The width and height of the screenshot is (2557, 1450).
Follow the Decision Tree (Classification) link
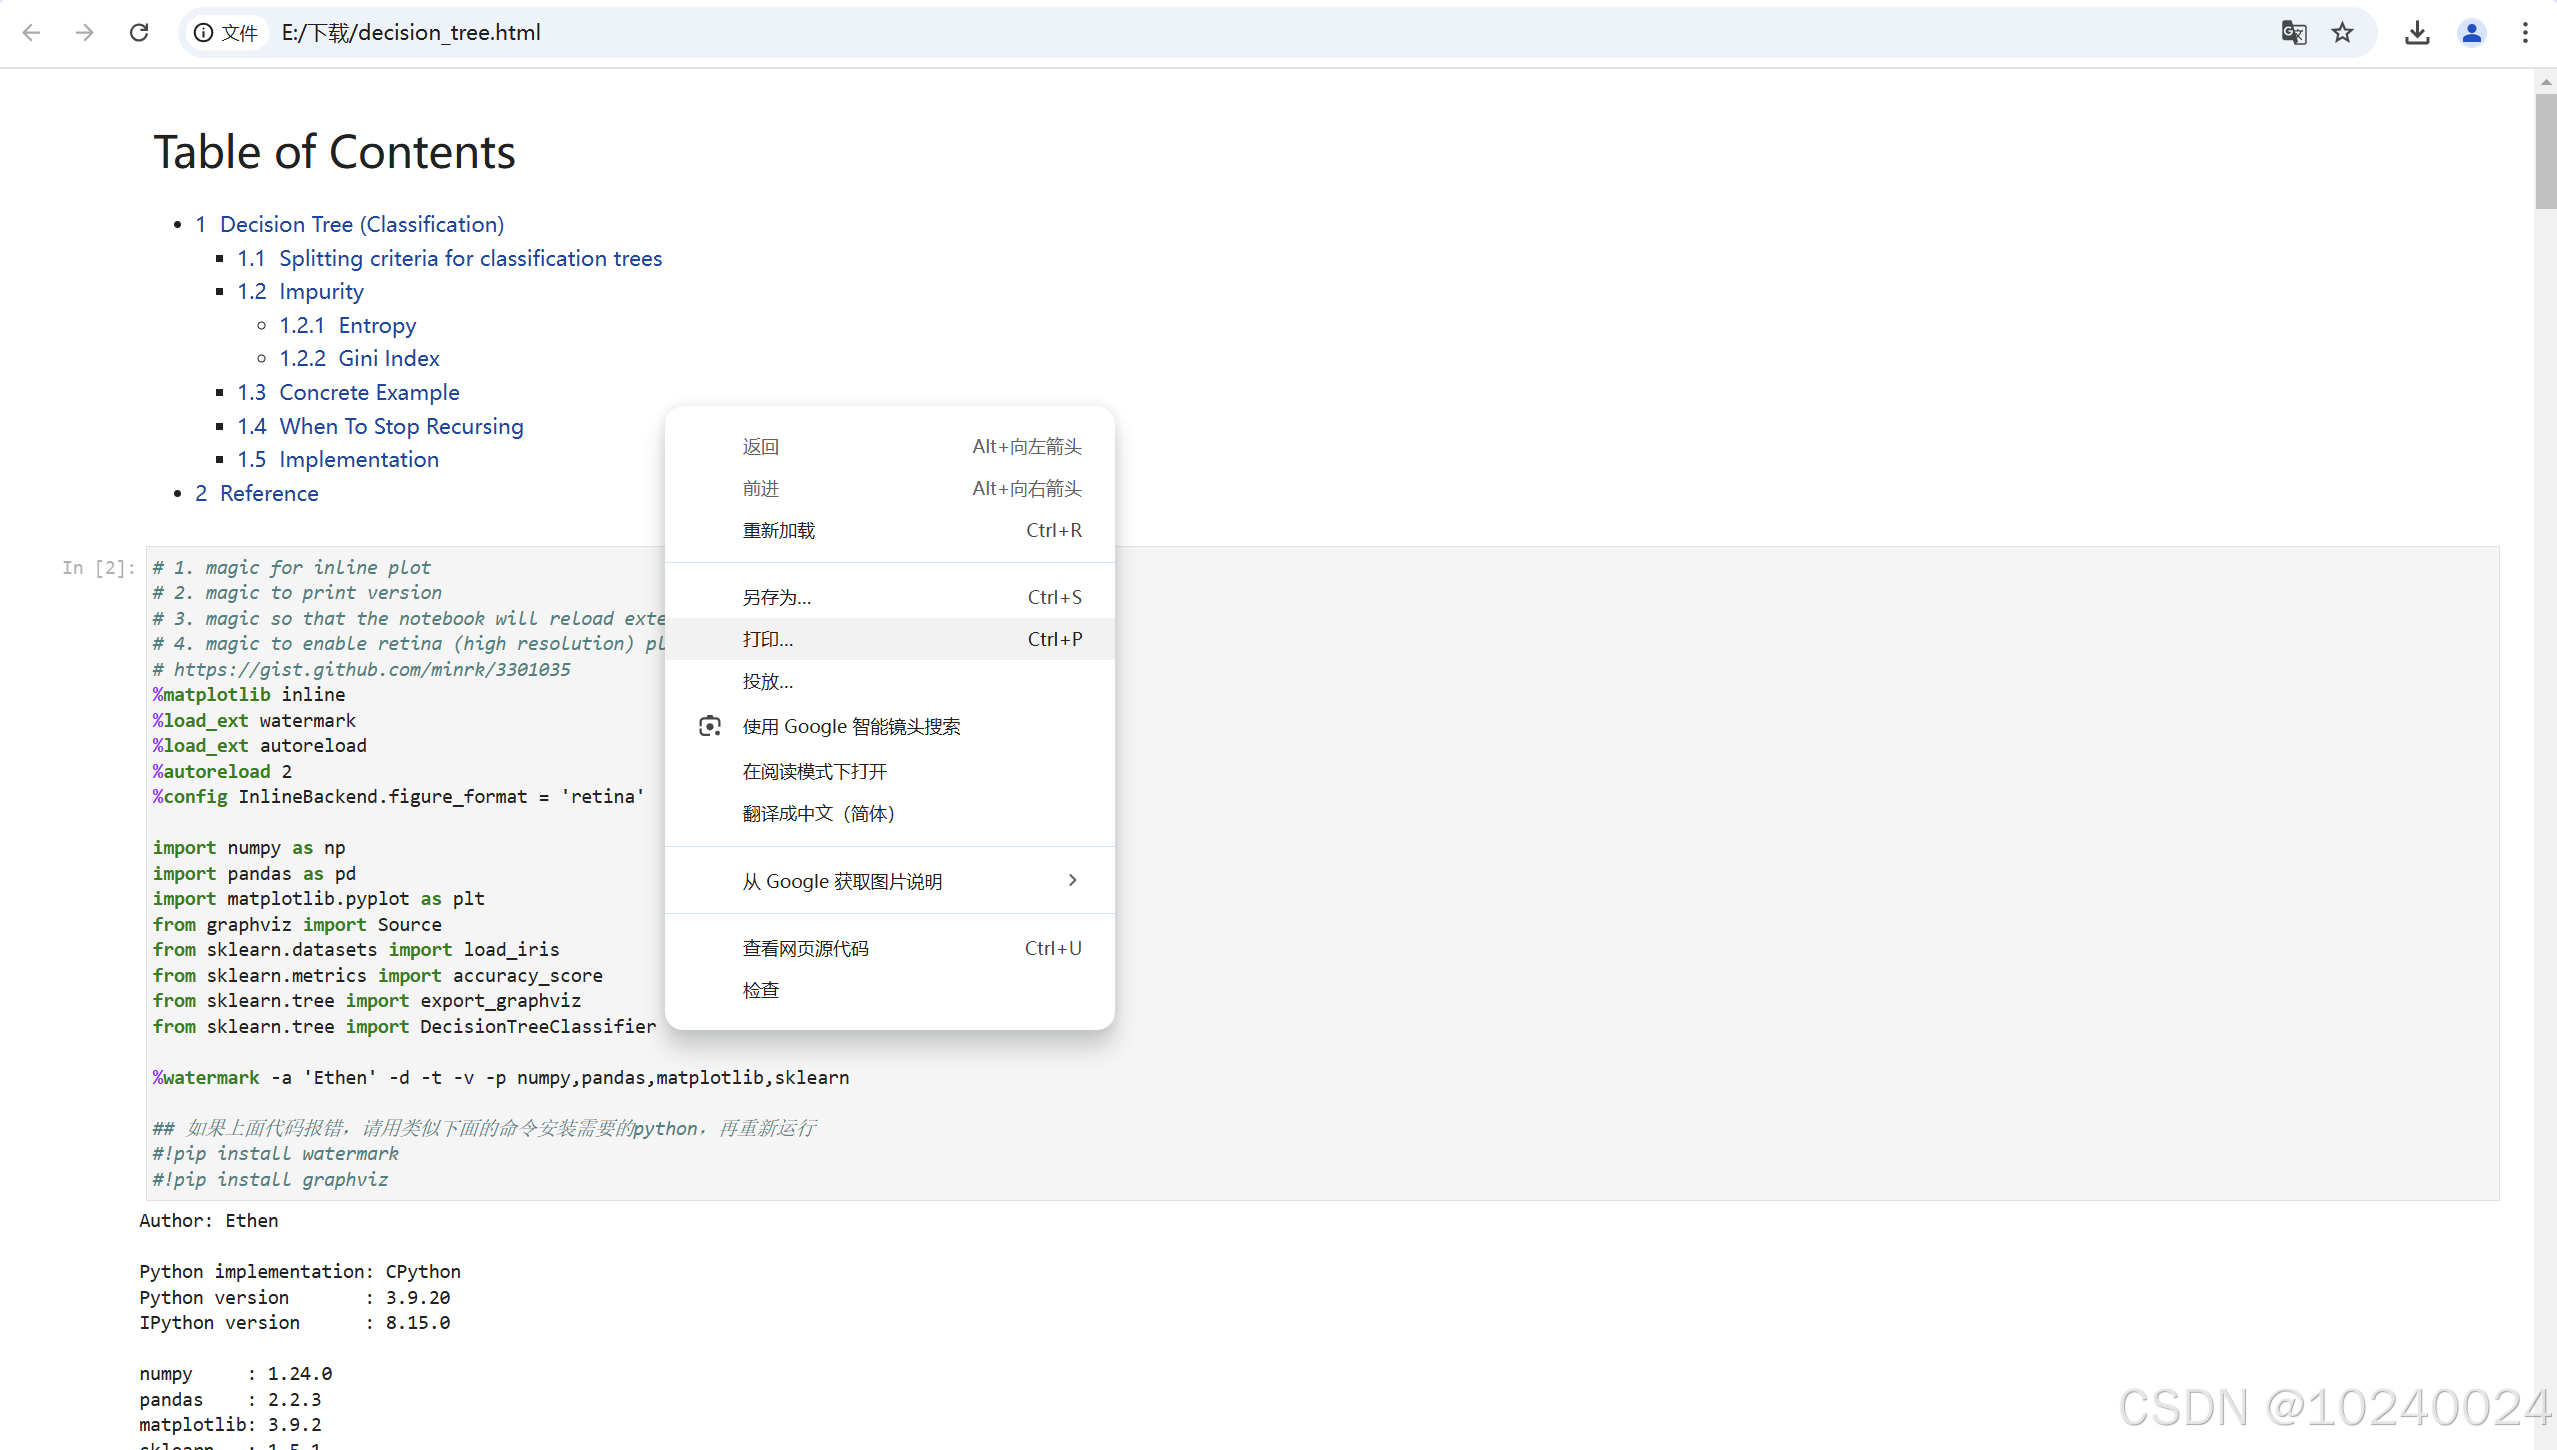(361, 224)
